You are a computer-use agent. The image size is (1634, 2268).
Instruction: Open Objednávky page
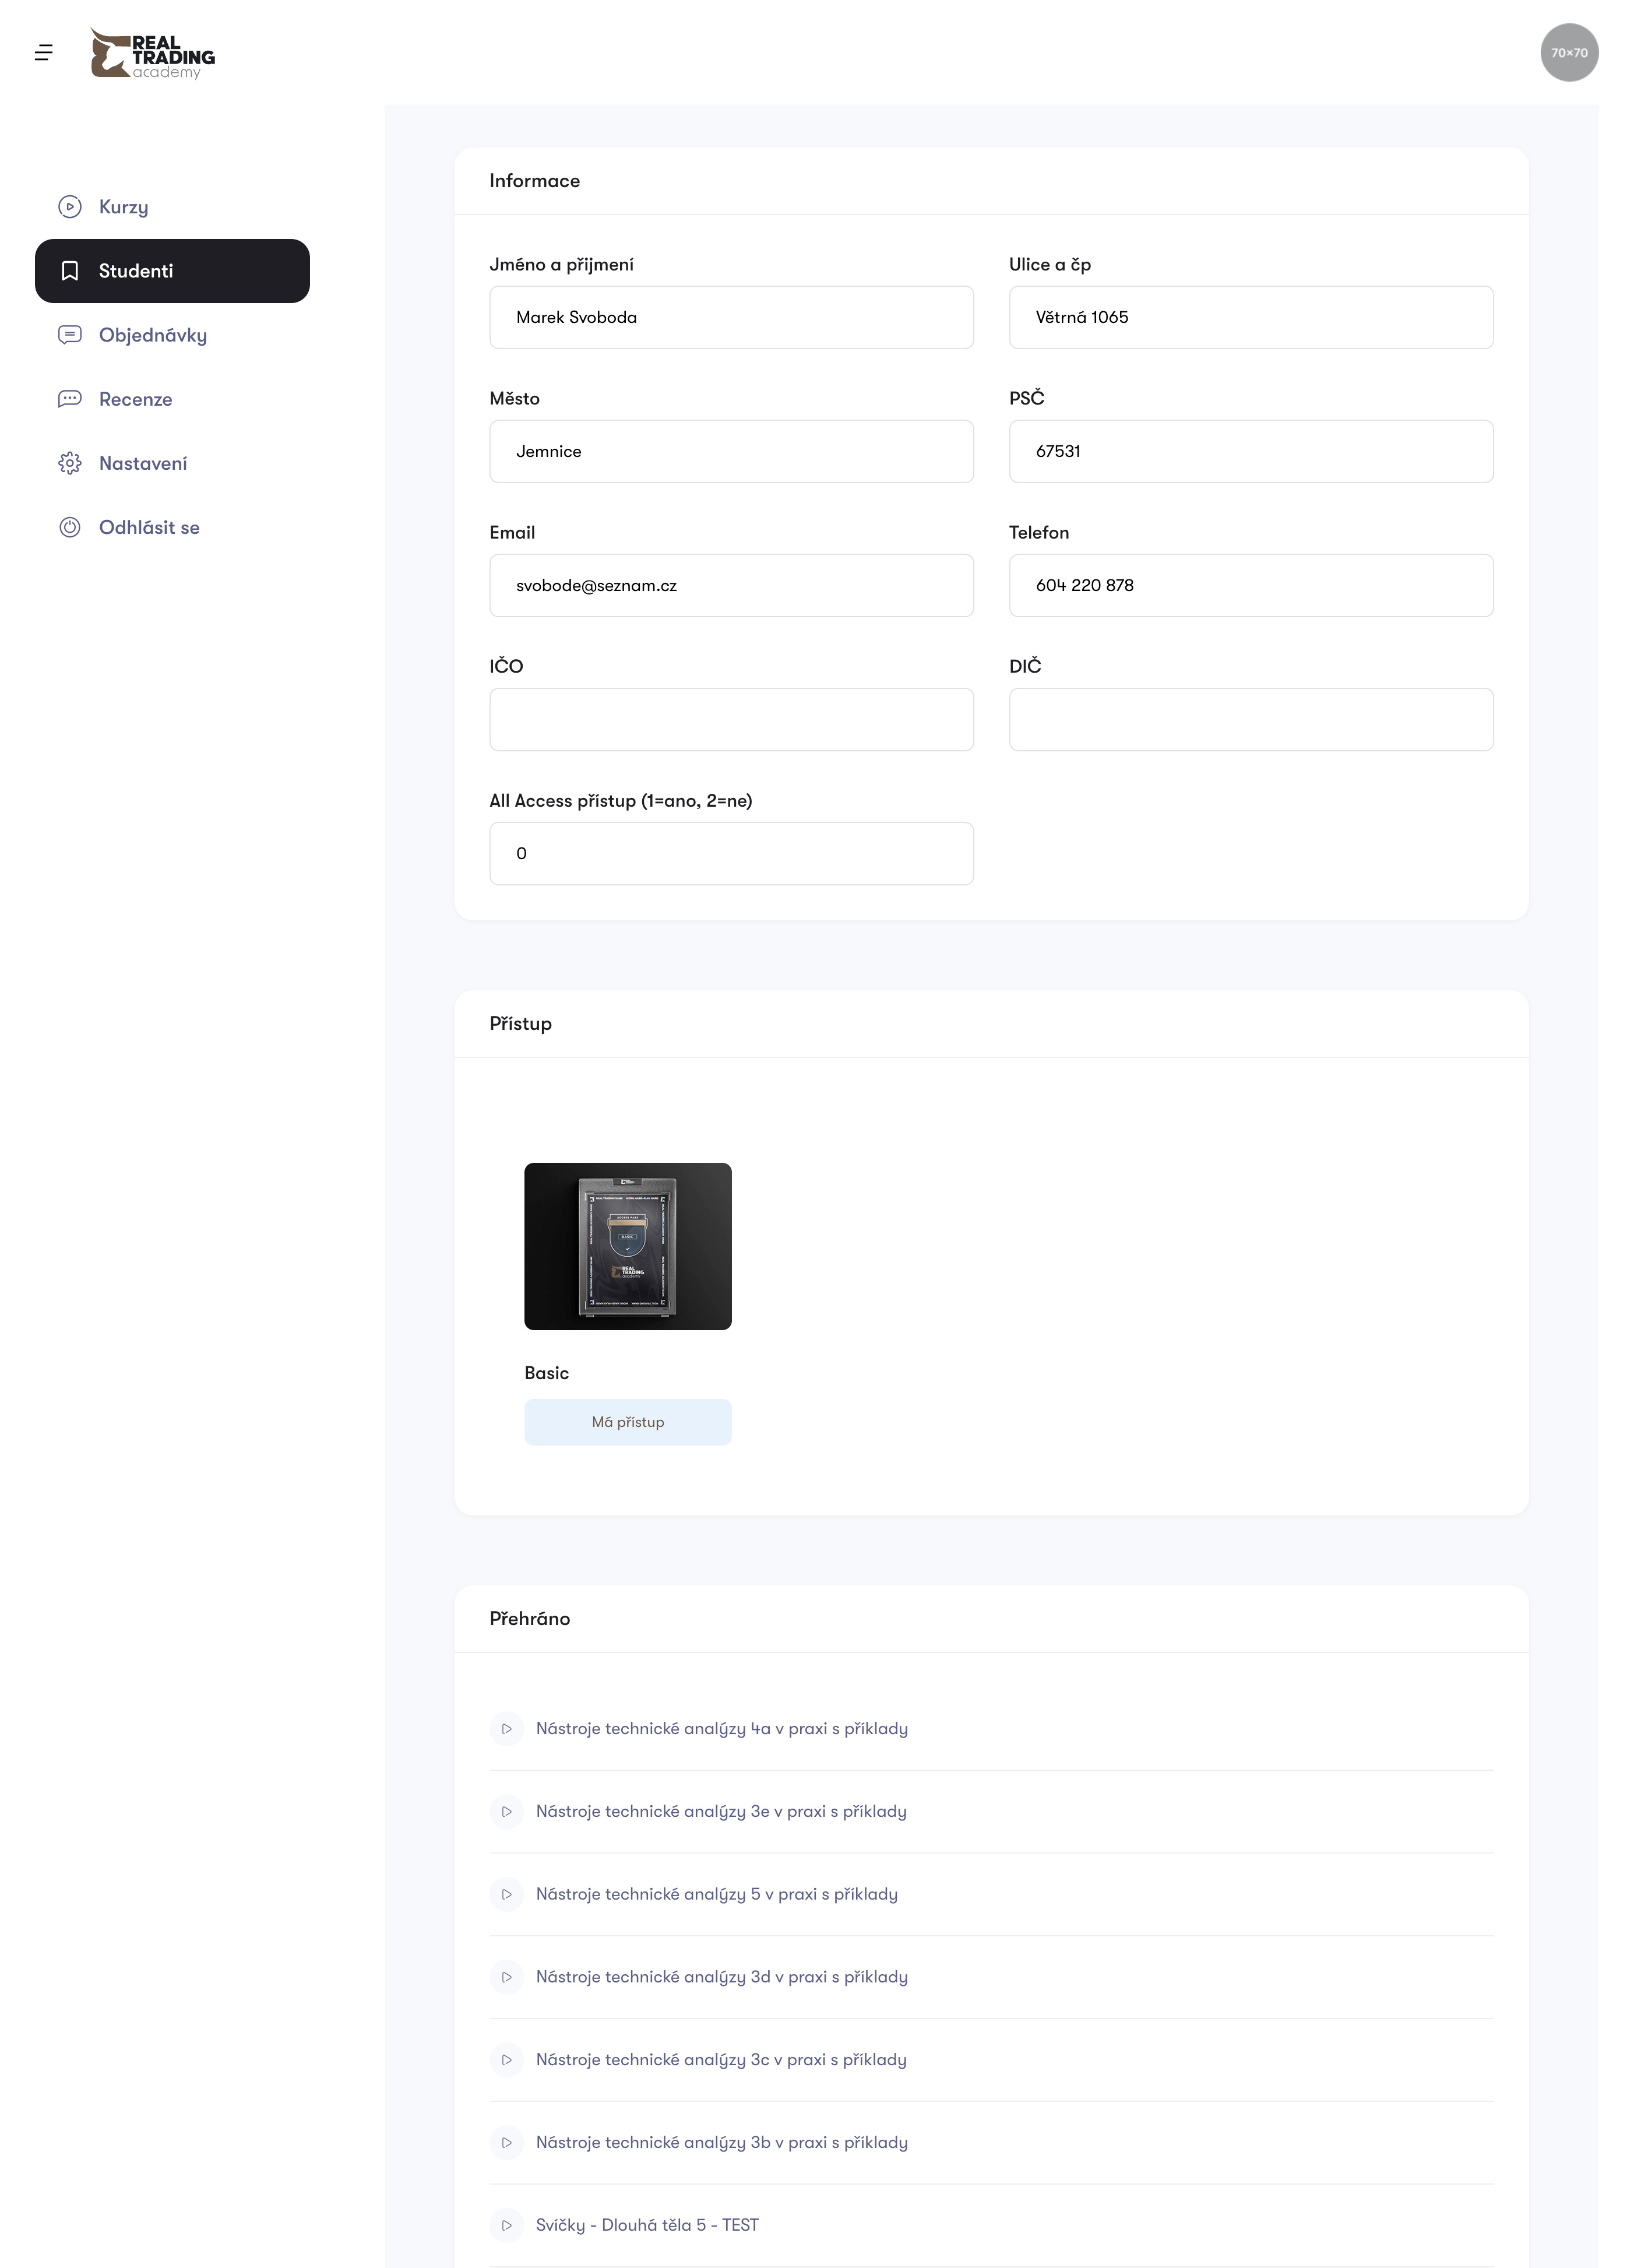click(172, 335)
